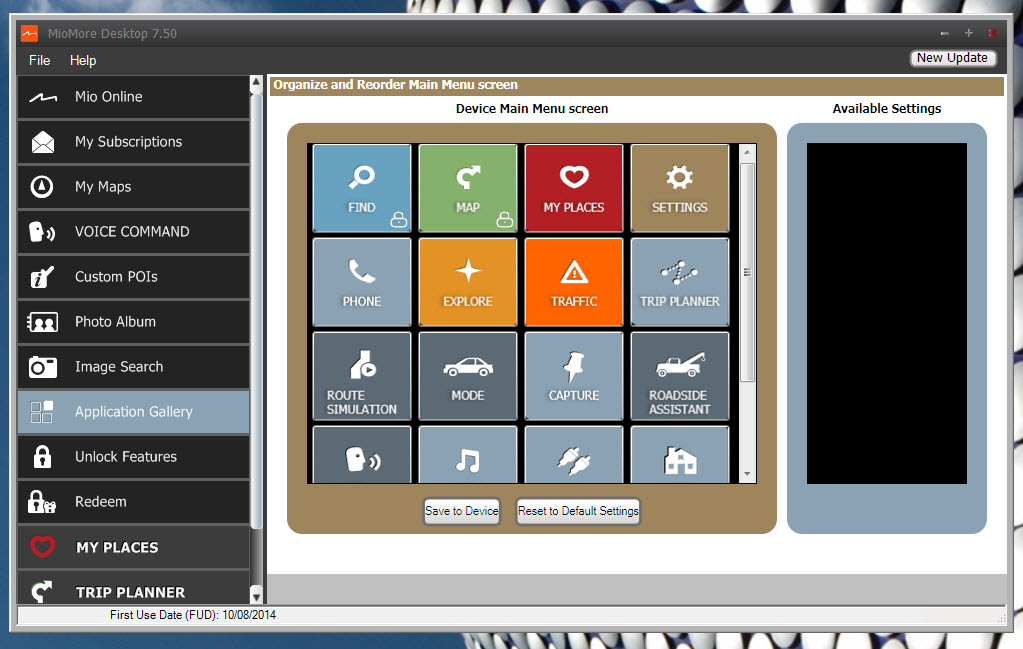Open the File menu

(x=39, y=61)
